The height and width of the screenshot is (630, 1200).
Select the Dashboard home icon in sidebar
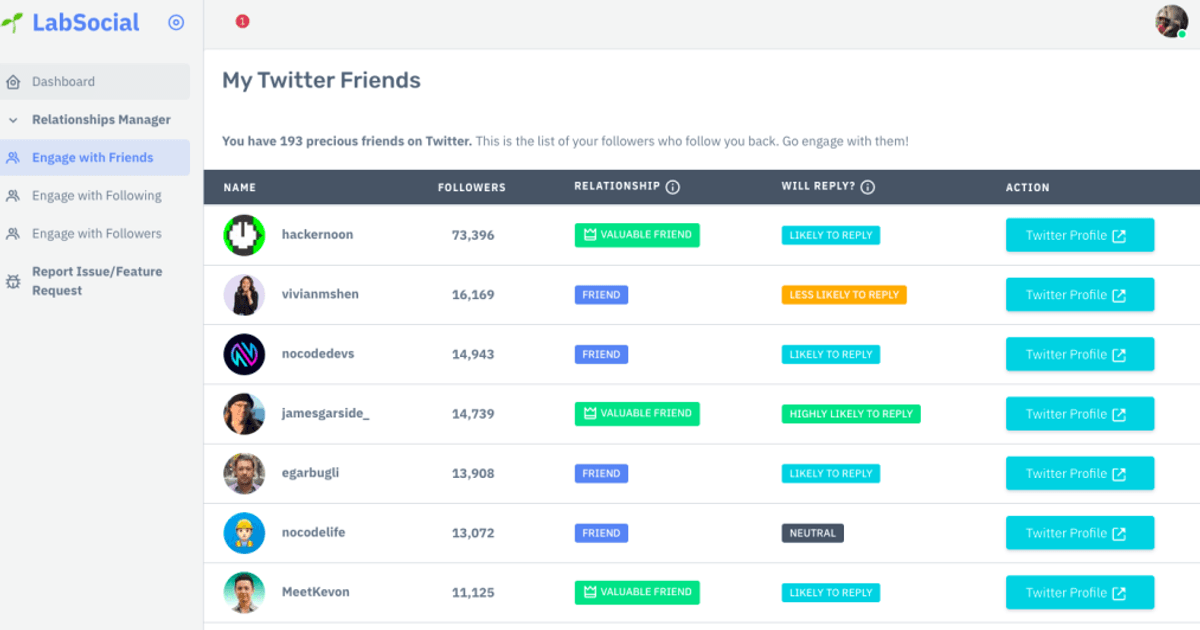click(13, 81)
